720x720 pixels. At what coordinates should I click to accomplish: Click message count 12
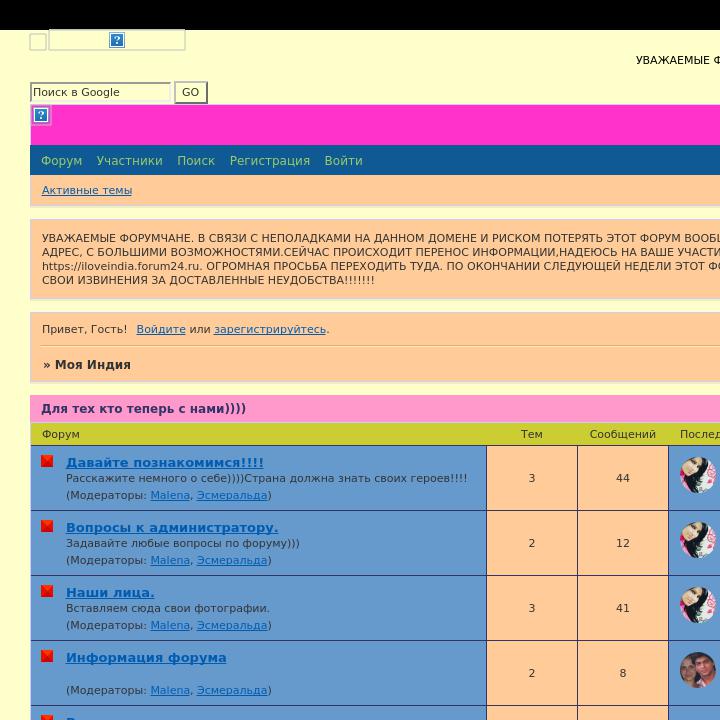click(x=623, y=543)
